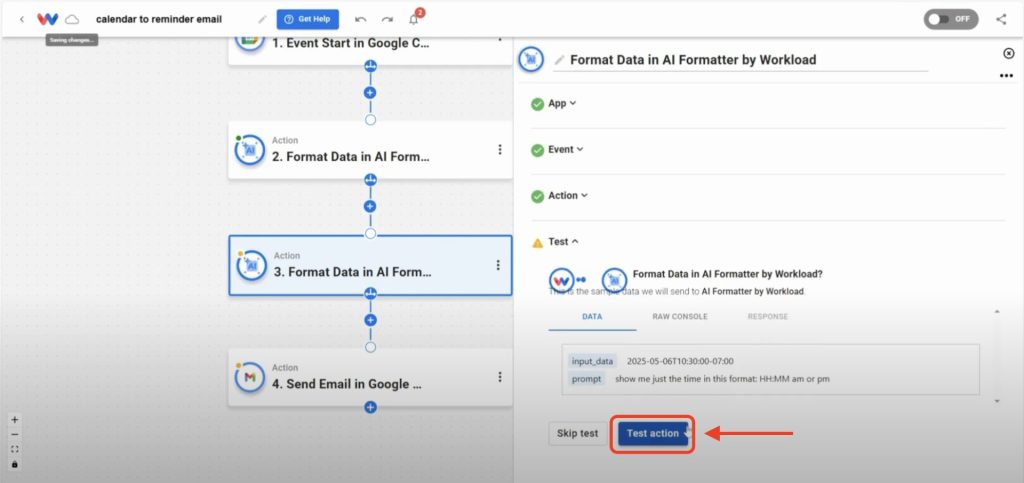
Task: Edit workflow name with pencil icon
Action: 262,19
